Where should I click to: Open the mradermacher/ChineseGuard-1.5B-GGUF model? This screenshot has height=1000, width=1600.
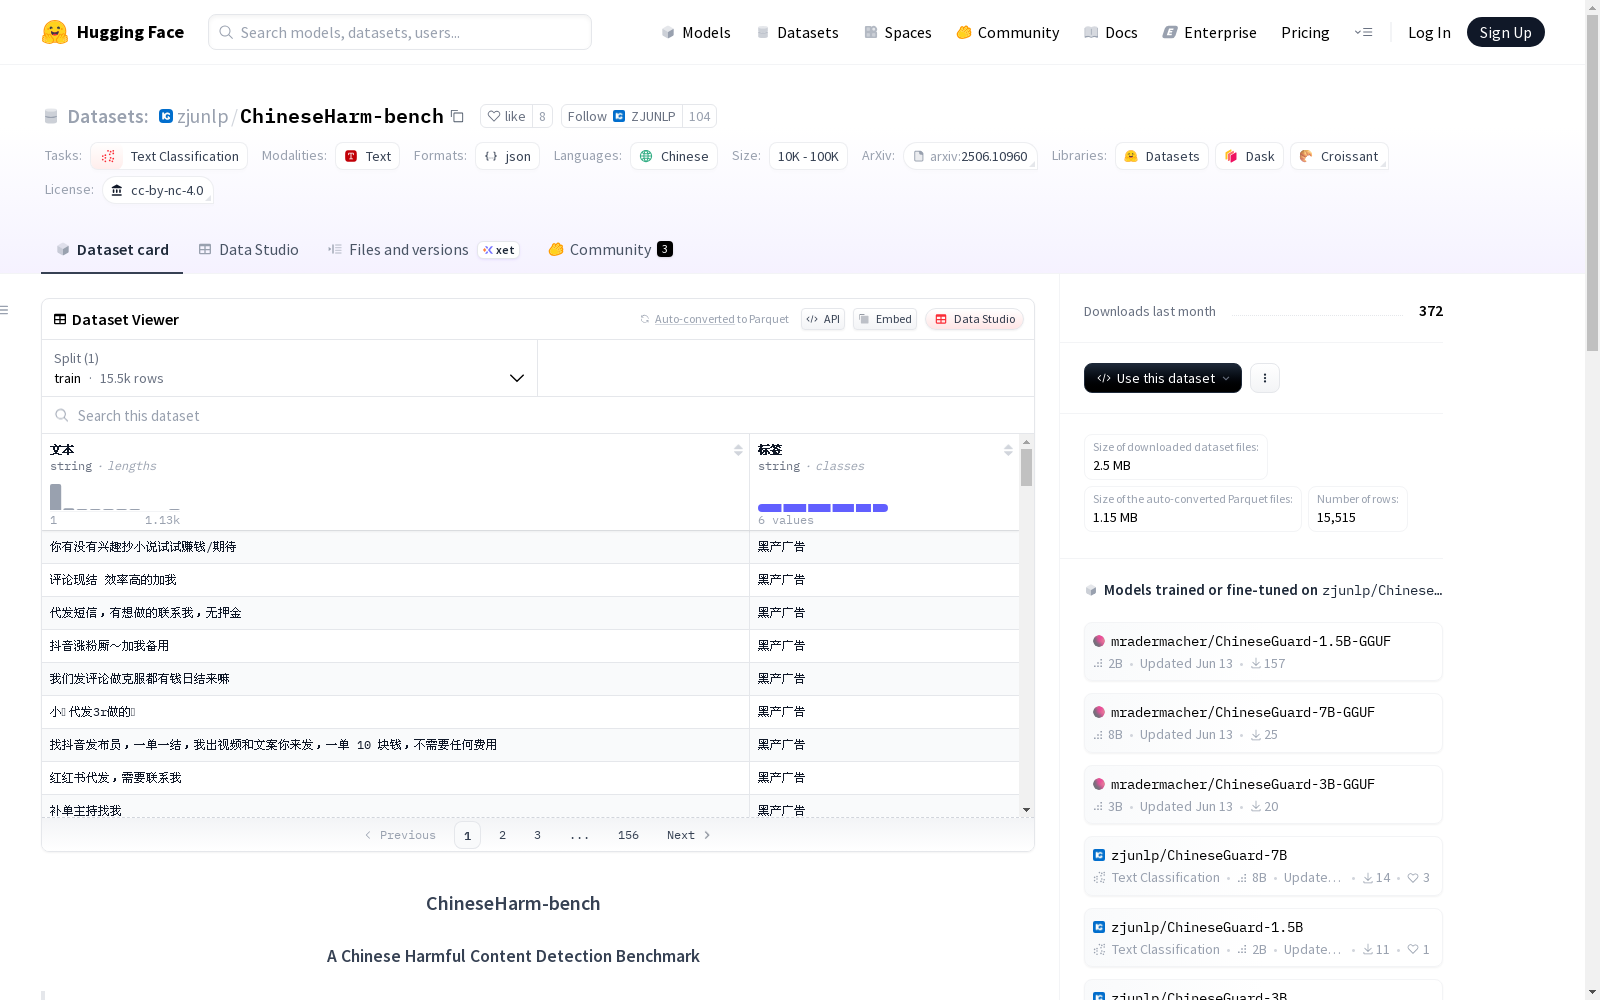[x=1263, y=651]
